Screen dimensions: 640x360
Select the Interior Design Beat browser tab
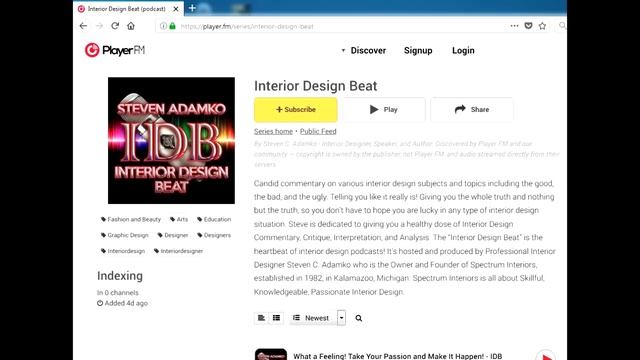129,9
